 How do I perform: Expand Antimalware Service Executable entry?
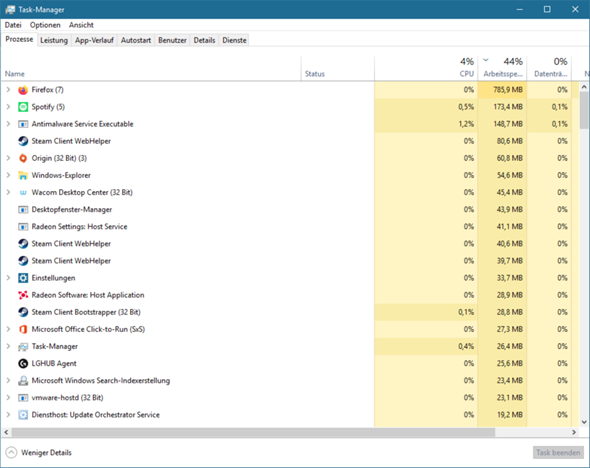(x=8, y=124)
